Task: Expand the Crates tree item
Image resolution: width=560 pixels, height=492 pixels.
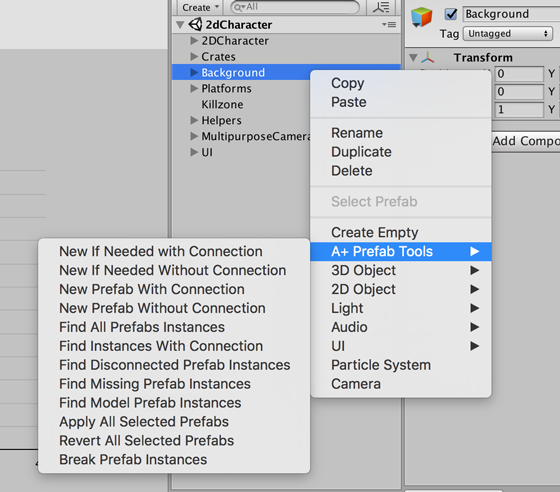Action: (194, 56)
